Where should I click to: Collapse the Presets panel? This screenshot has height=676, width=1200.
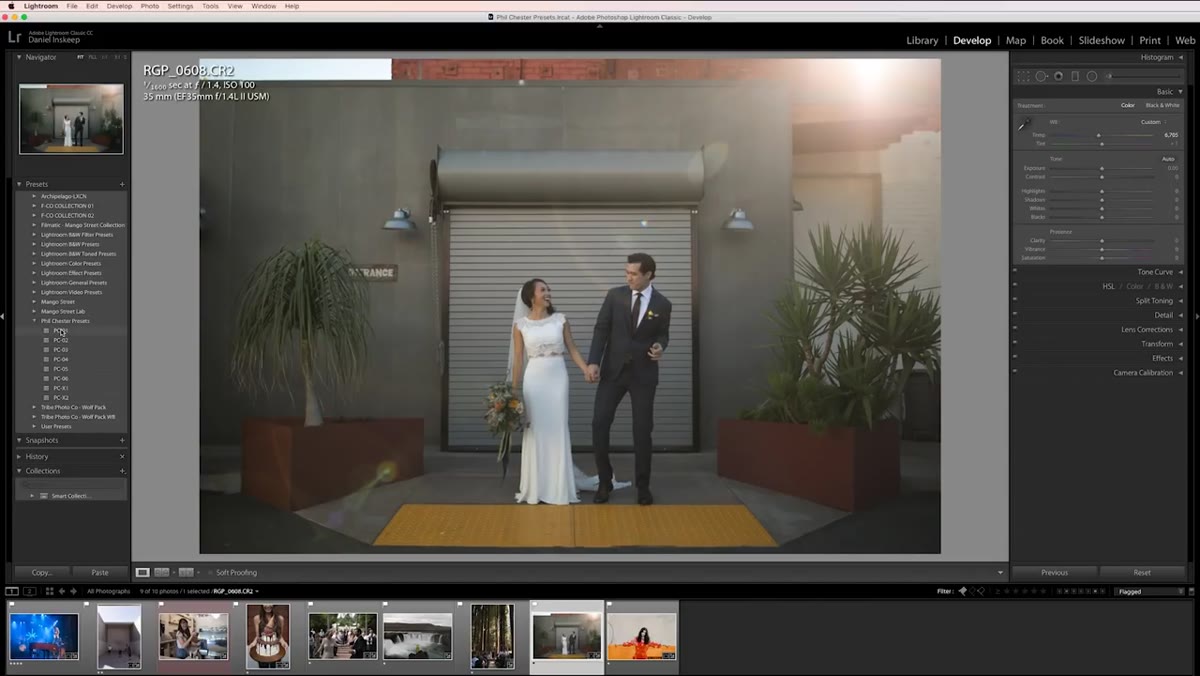coord(19,184)
